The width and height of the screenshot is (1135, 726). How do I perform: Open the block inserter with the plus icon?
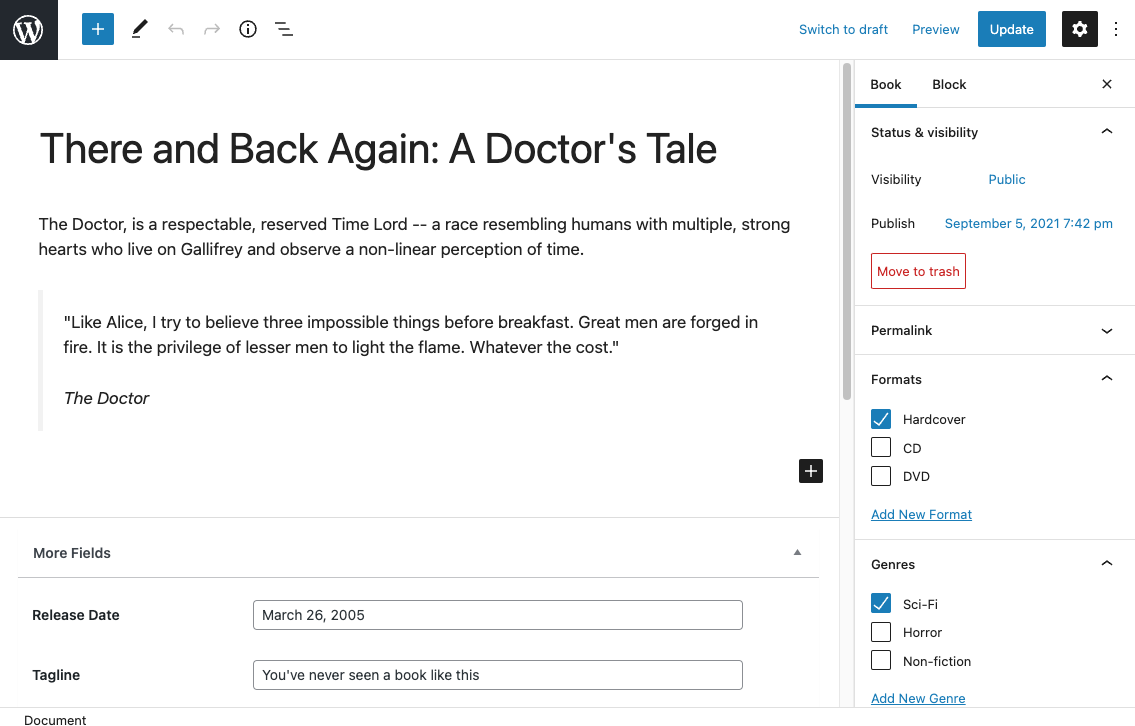pyautogui.click(x=97, y=29)
